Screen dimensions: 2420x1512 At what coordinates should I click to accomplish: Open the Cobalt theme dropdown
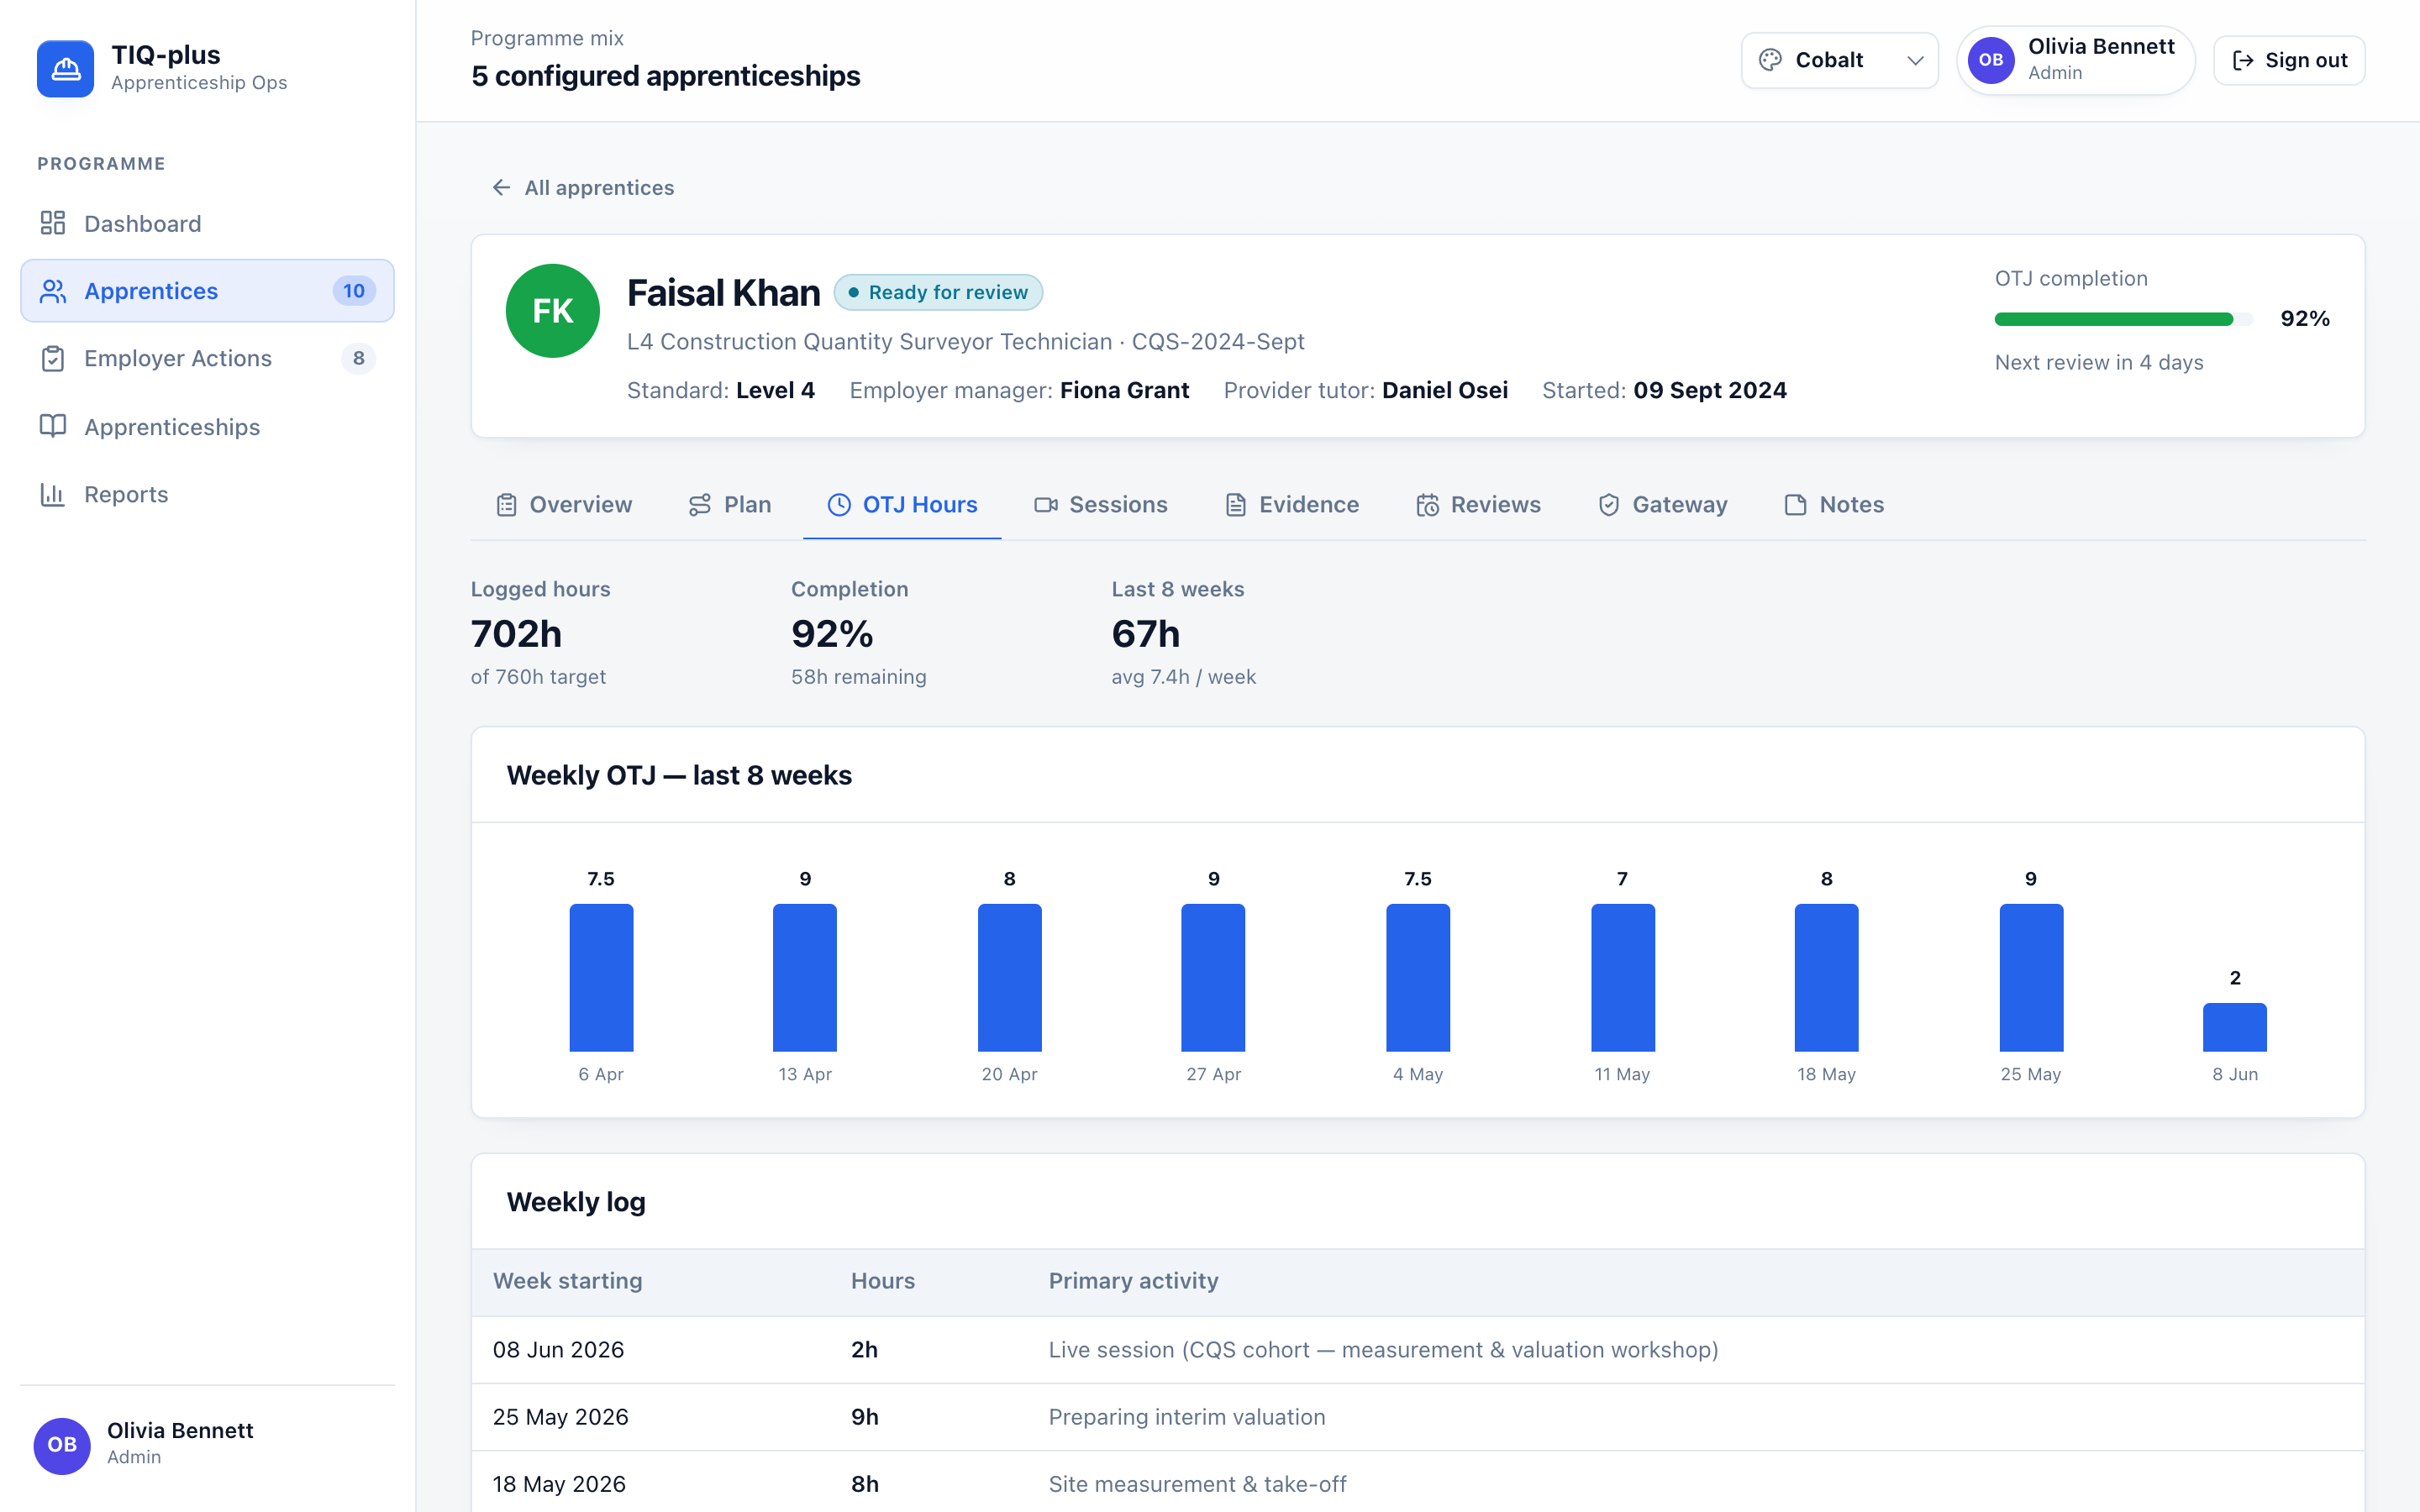pyautogui.click(x=1840, y=60)
